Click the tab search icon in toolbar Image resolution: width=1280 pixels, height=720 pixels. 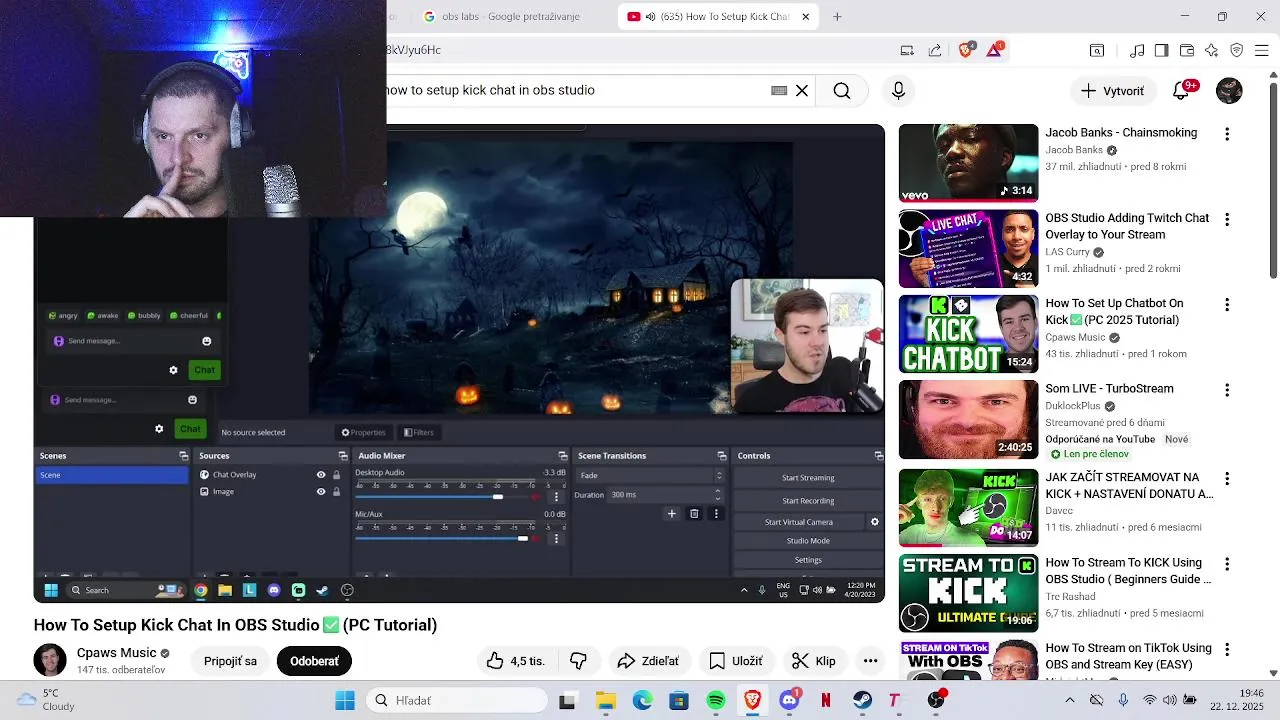click(1097, 50)
